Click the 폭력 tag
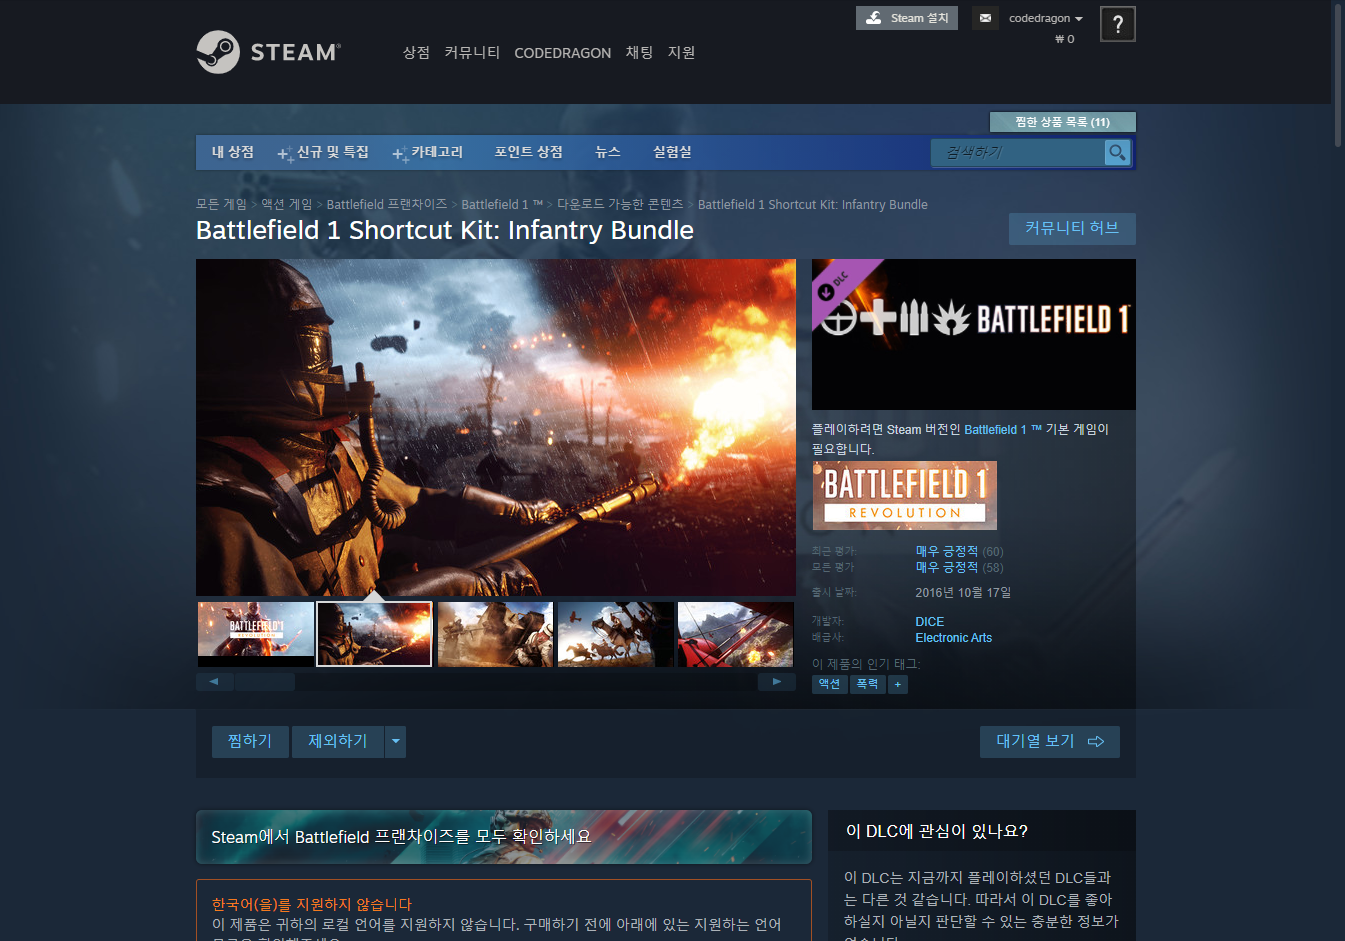 [x=867, y=684]
